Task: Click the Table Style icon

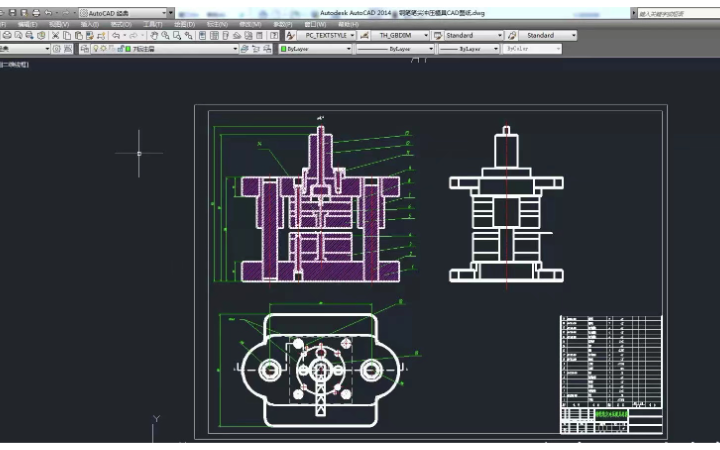Action: point(438,35)
